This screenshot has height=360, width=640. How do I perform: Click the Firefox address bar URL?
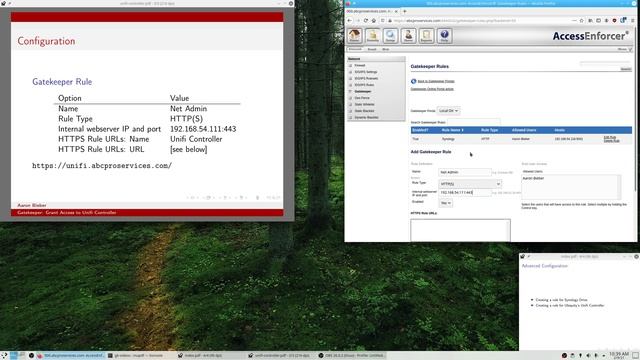pos(455,20)
